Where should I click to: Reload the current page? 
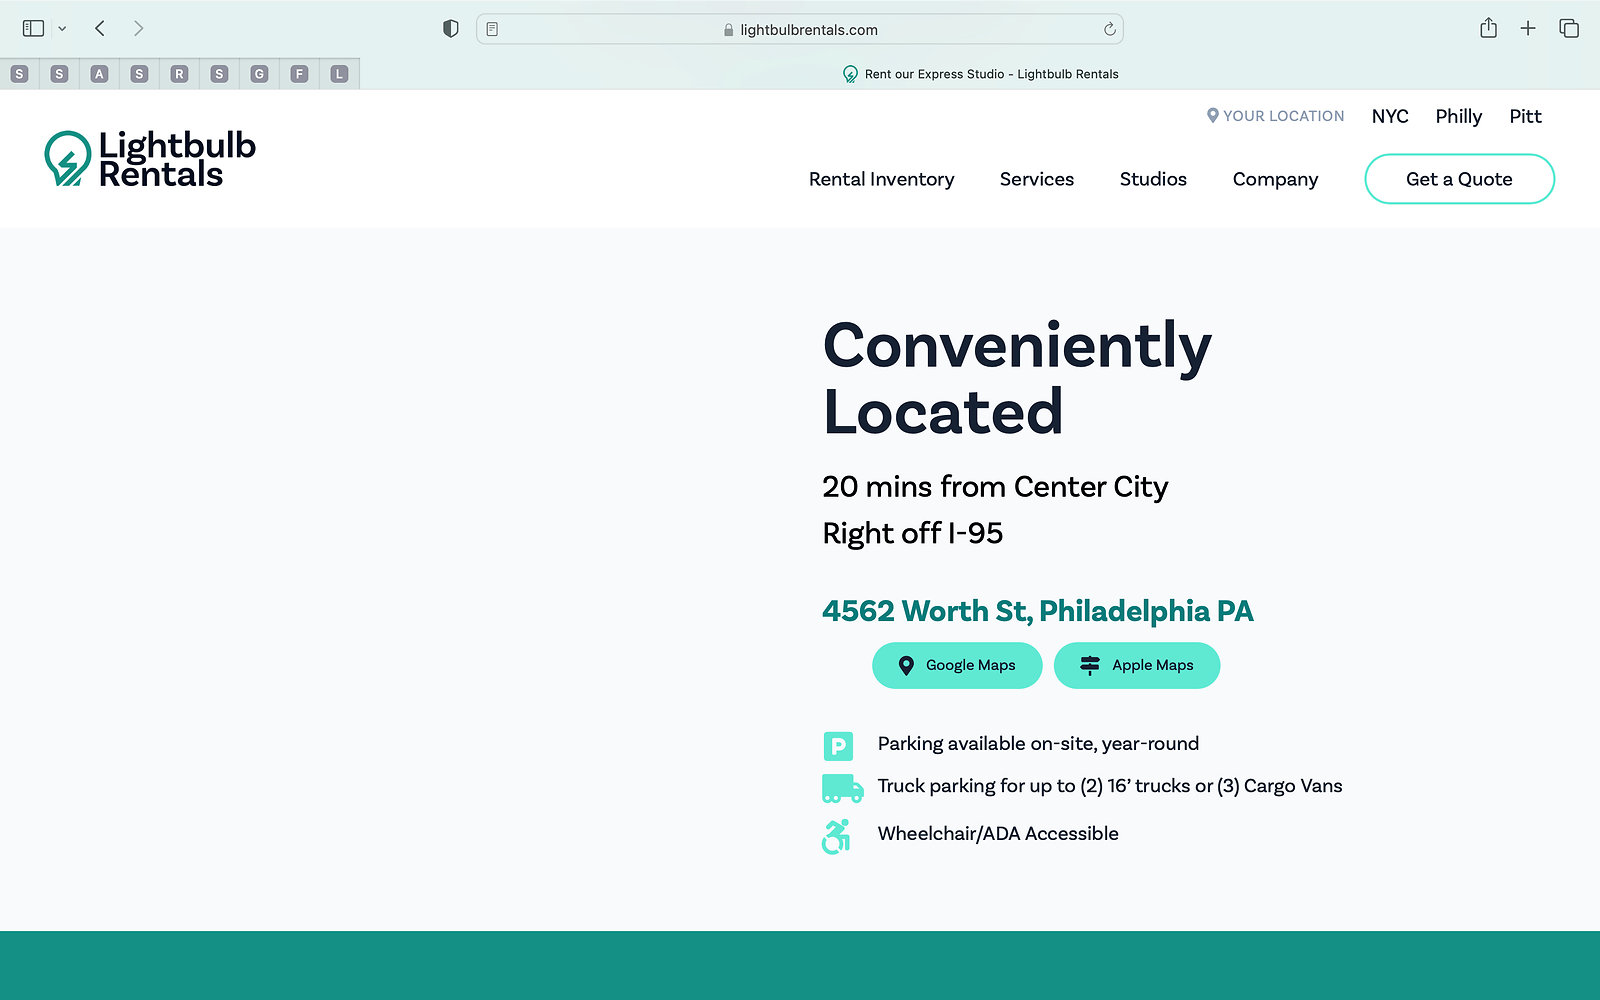click(x=1109, y=30)
